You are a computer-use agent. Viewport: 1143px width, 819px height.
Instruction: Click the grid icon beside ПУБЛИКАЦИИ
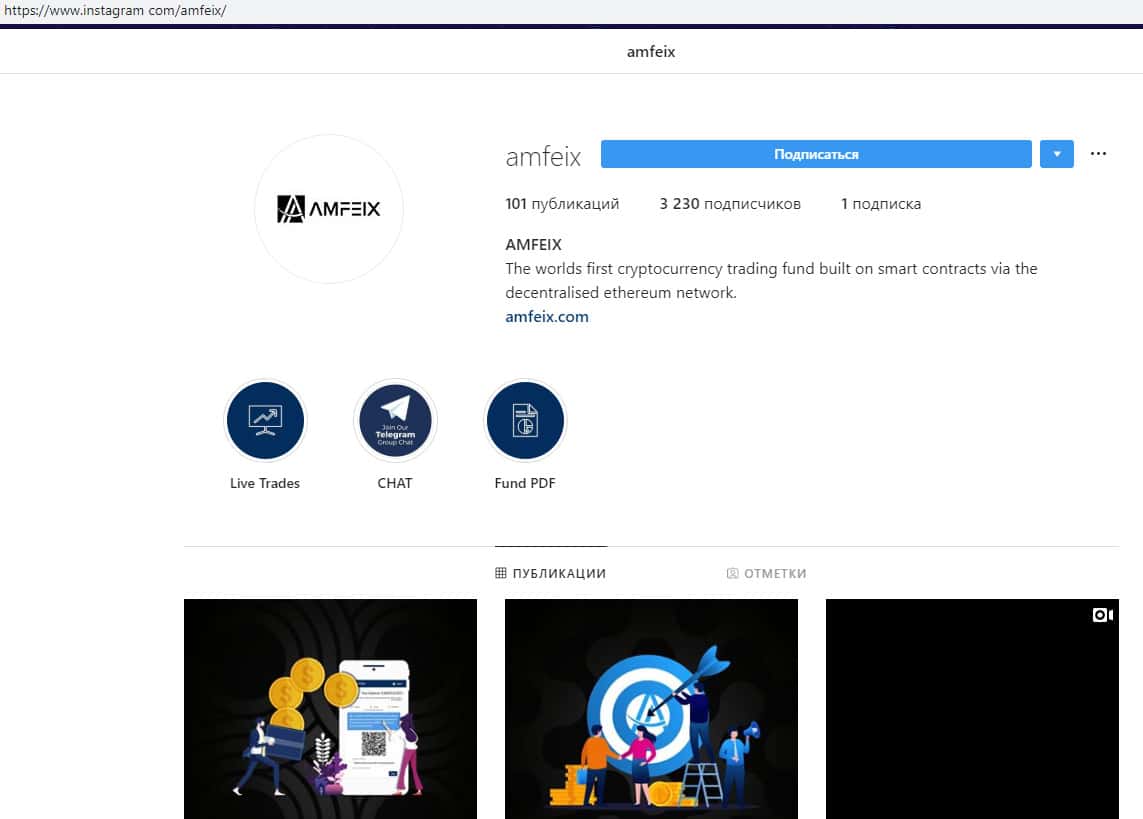click(x=501, y=574)
